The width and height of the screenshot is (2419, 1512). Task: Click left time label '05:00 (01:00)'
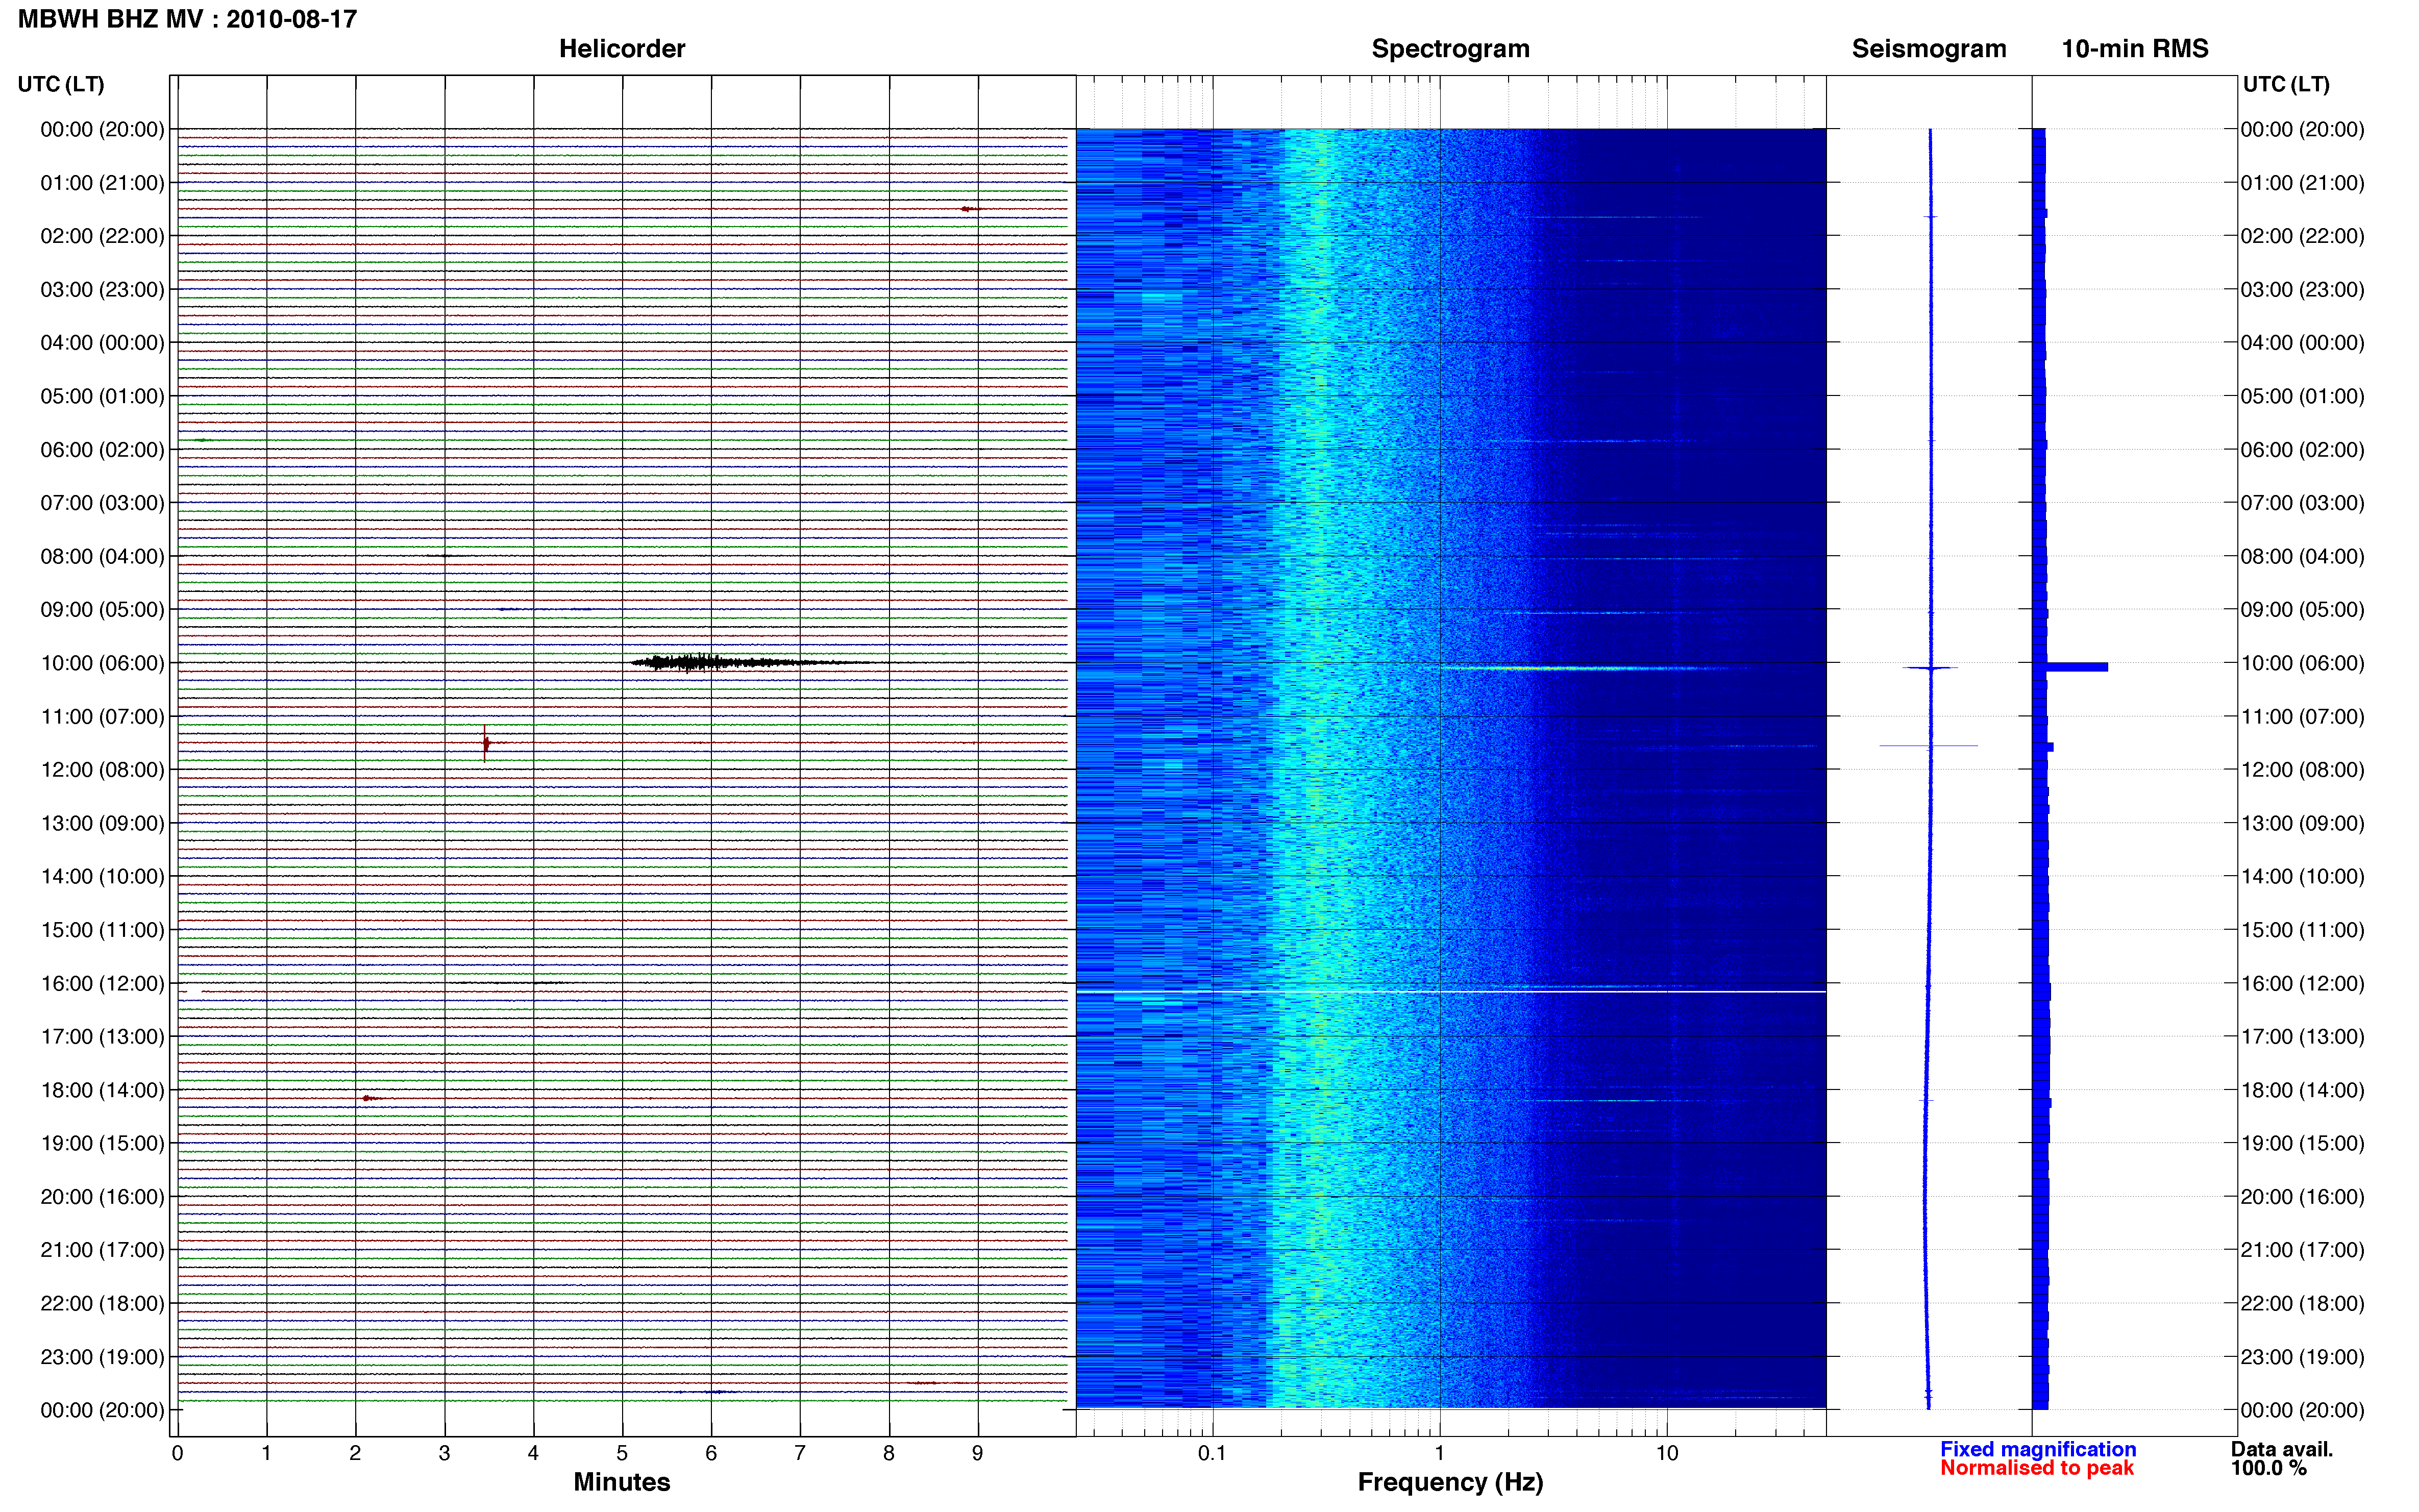click(102, 396)
